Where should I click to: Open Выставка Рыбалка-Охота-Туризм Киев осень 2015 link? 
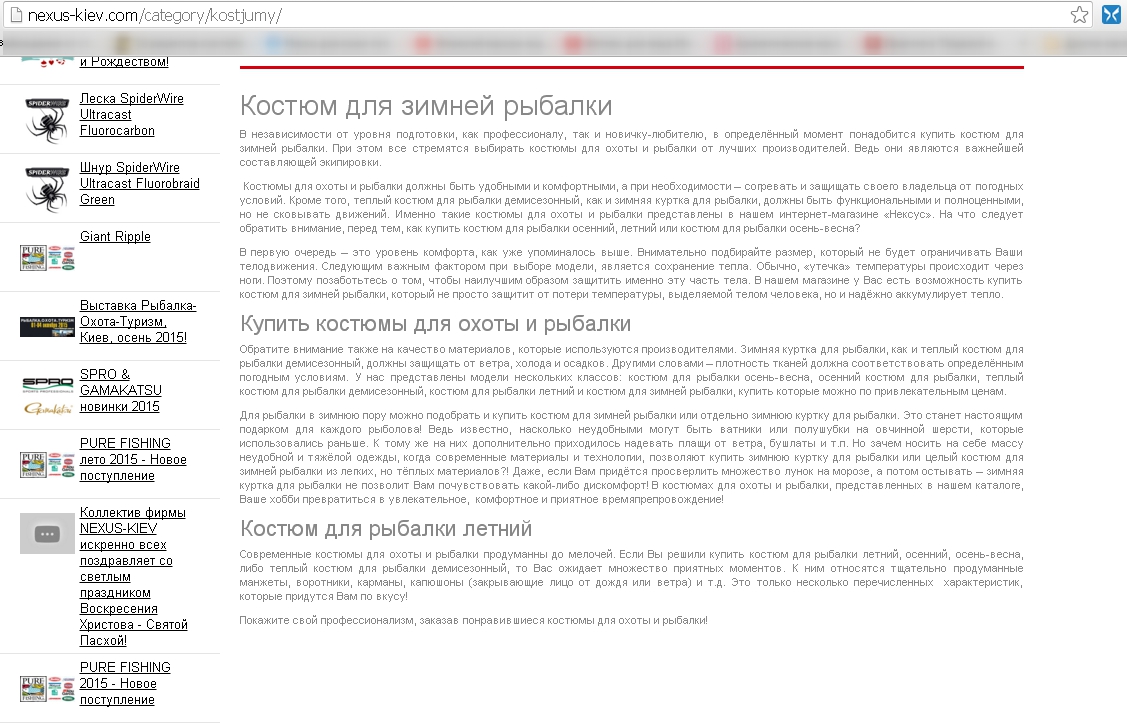138,321
